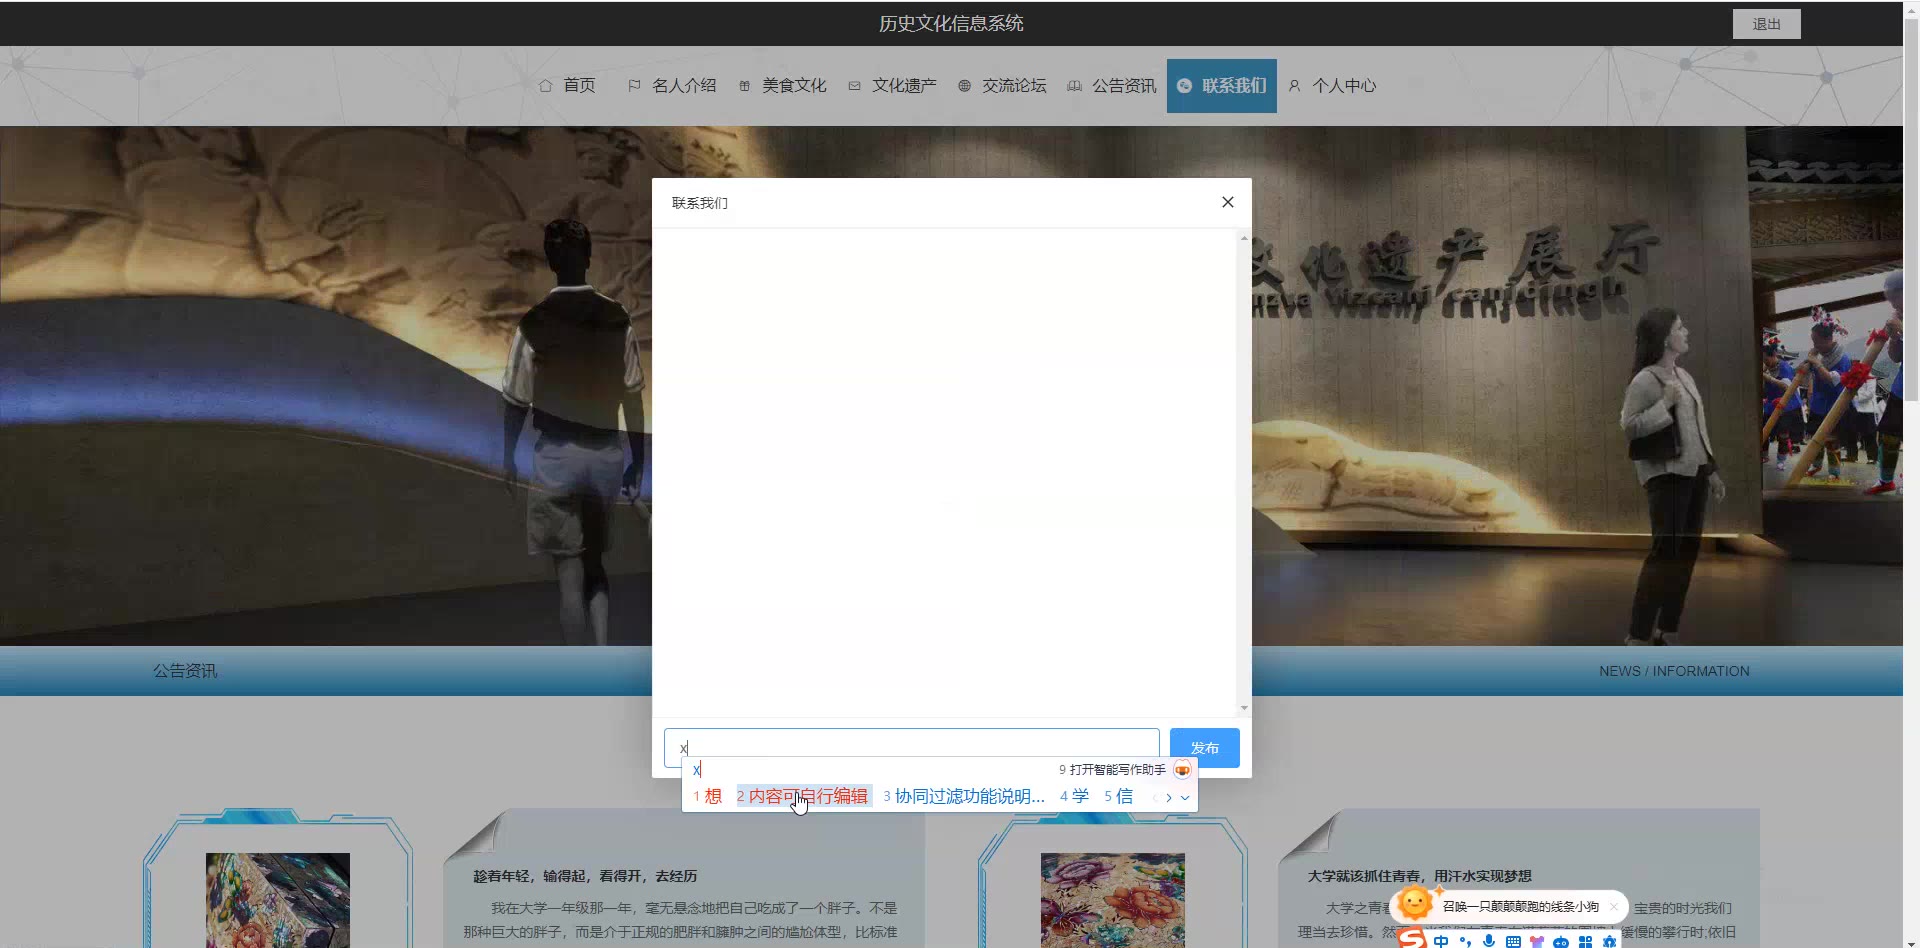Click the AI robot icon on the IME toolbar

click(x=1560, y=941)
